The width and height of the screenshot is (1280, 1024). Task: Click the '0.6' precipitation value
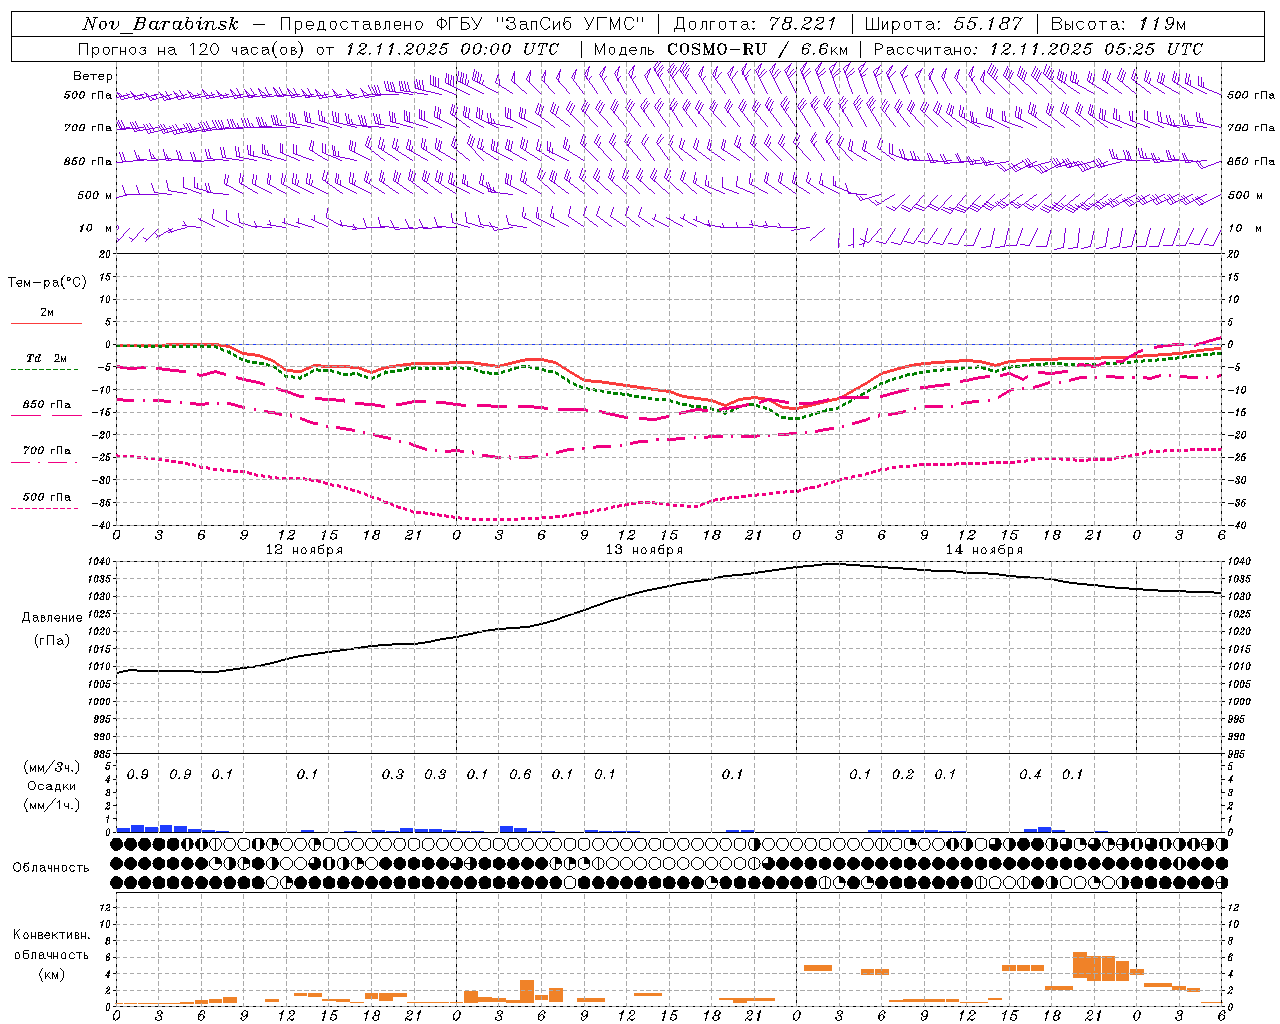[520, 774]
